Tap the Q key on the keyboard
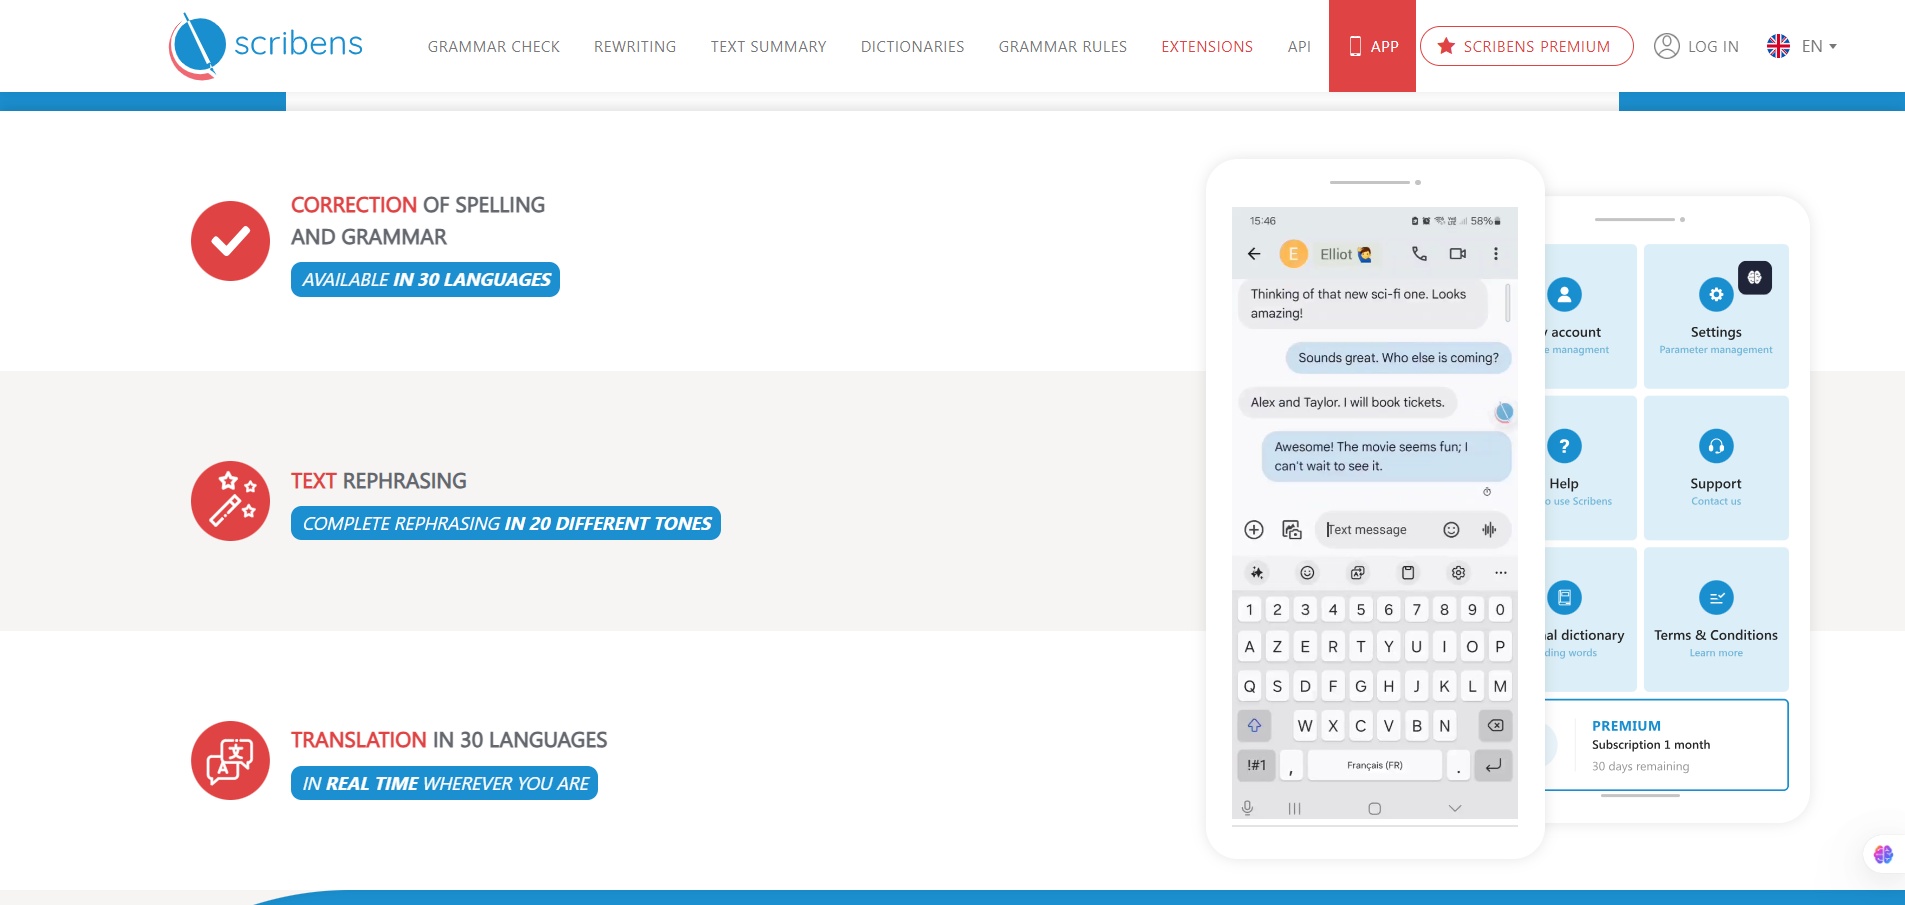The width and height of the screenshot is (1905, 905). tap(1249, 686)
